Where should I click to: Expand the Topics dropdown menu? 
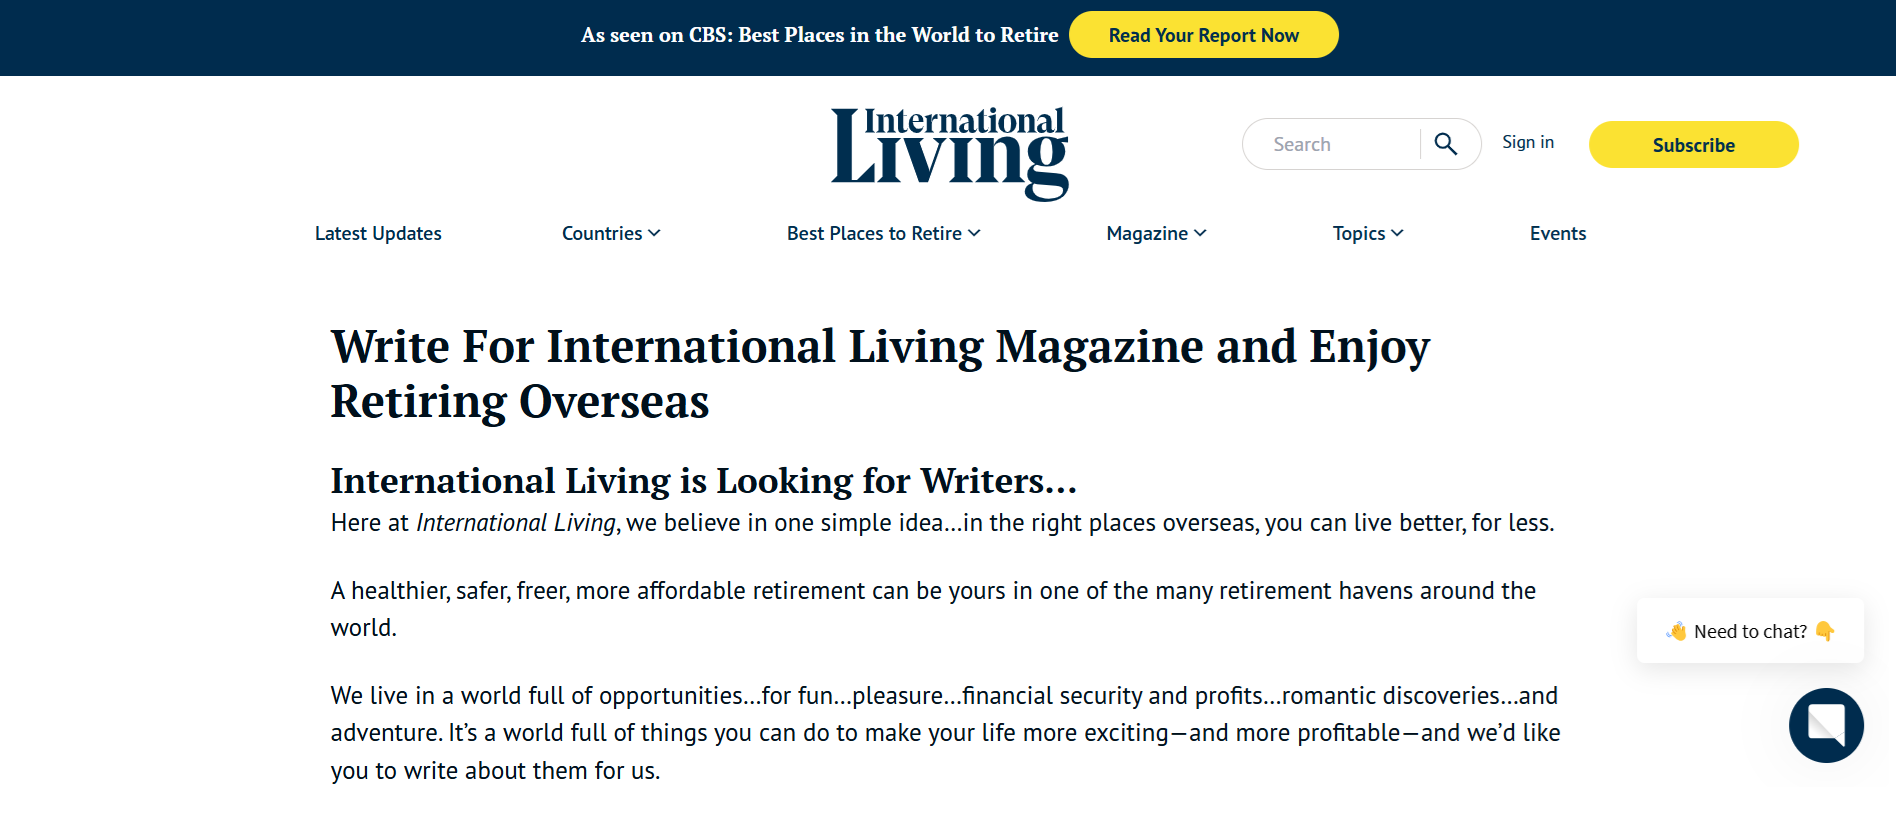1368,233
